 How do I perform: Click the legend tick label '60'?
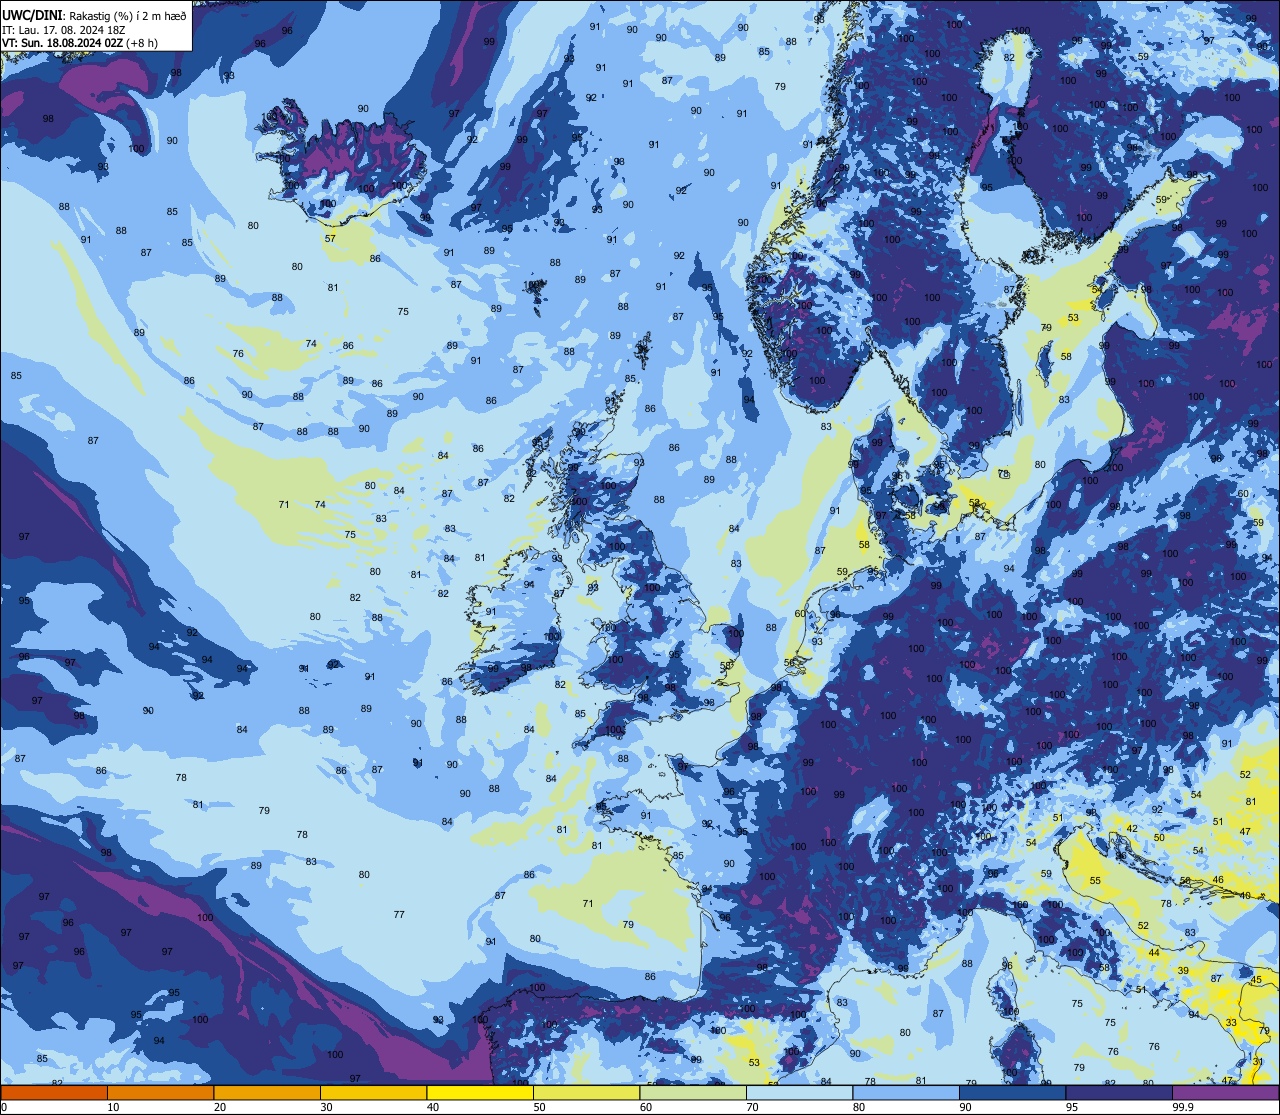[646, 1107]
